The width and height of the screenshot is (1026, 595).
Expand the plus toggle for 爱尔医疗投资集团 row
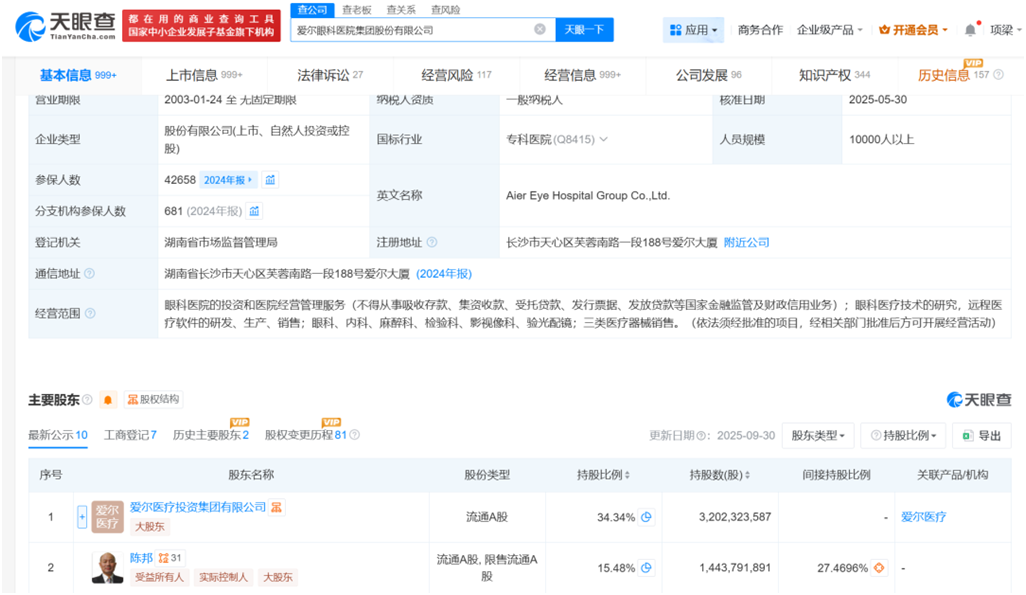(82, 517)
